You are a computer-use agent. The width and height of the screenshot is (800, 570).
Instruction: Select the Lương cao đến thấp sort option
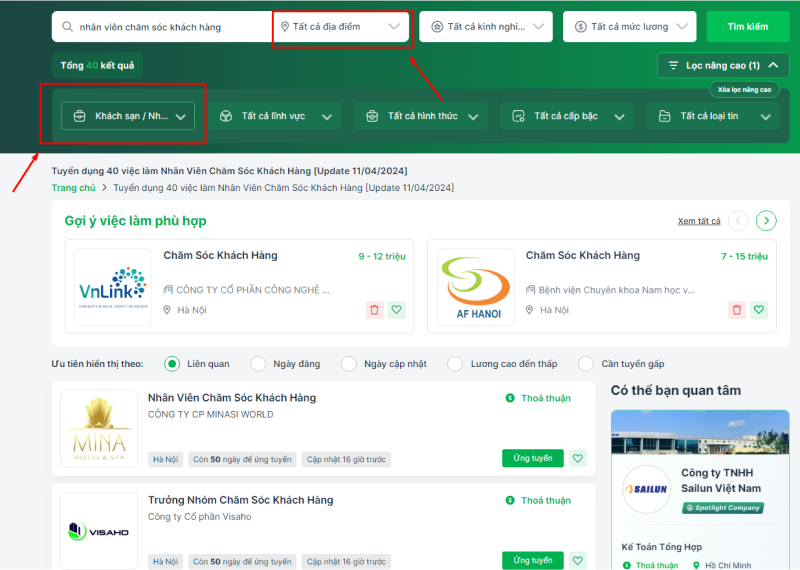coord(455,364)
